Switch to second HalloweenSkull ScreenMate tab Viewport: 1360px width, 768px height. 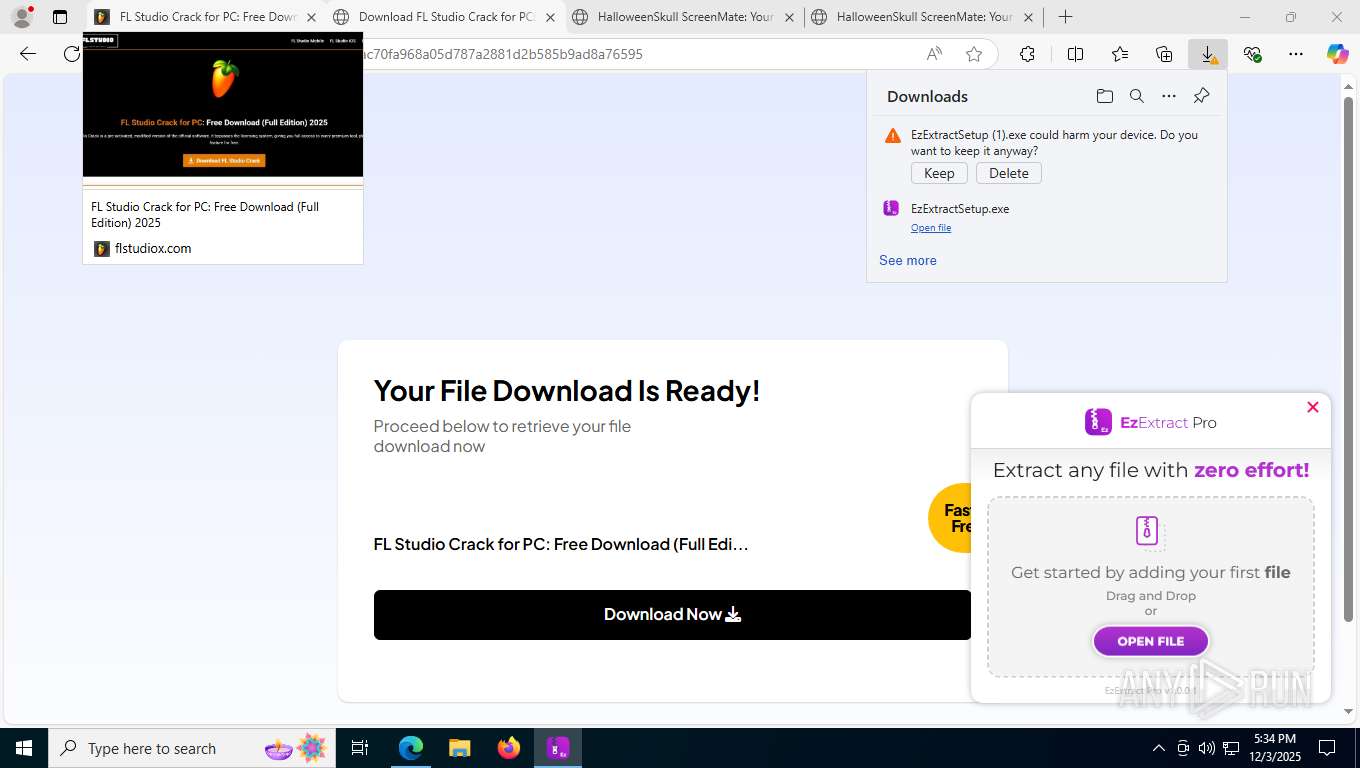(x=925, y=17)
